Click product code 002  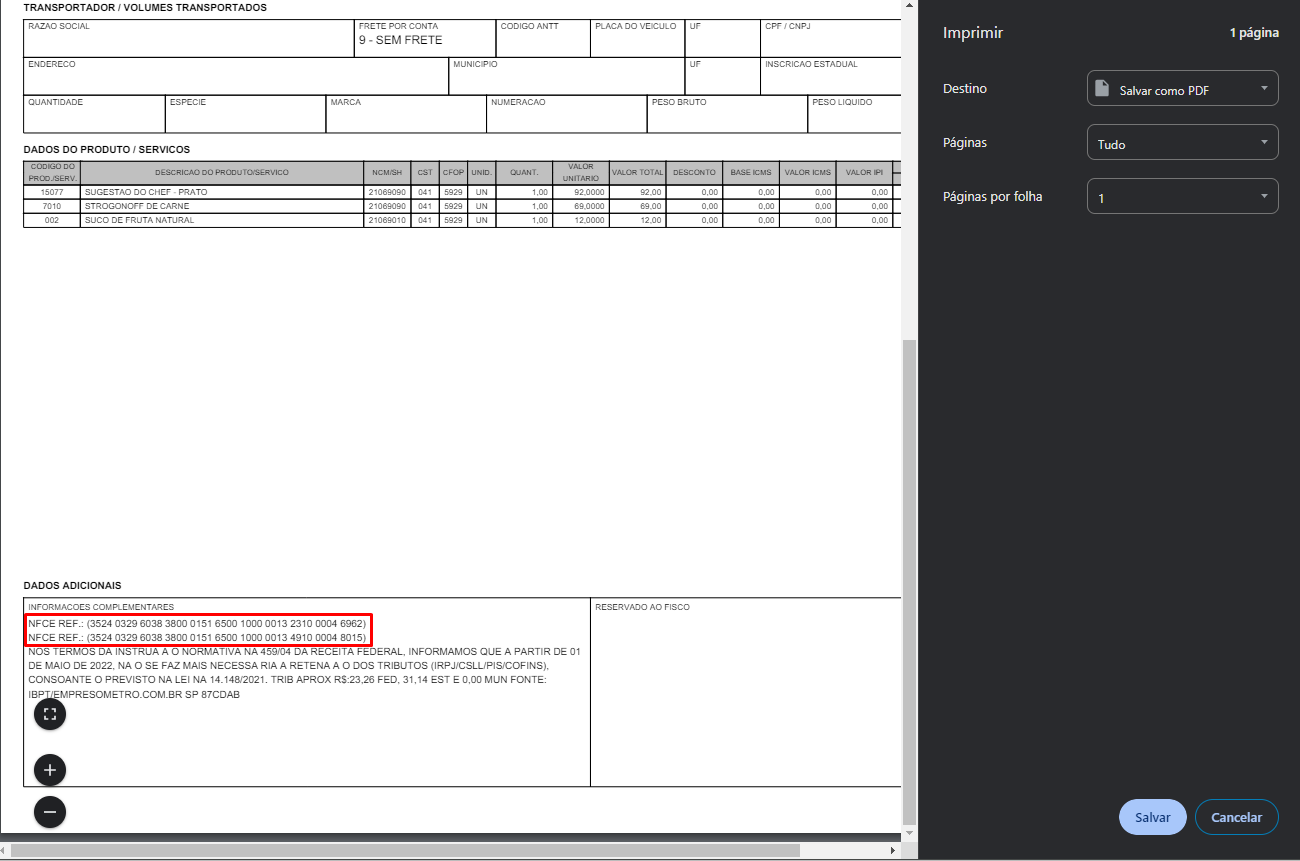point(52,220)
